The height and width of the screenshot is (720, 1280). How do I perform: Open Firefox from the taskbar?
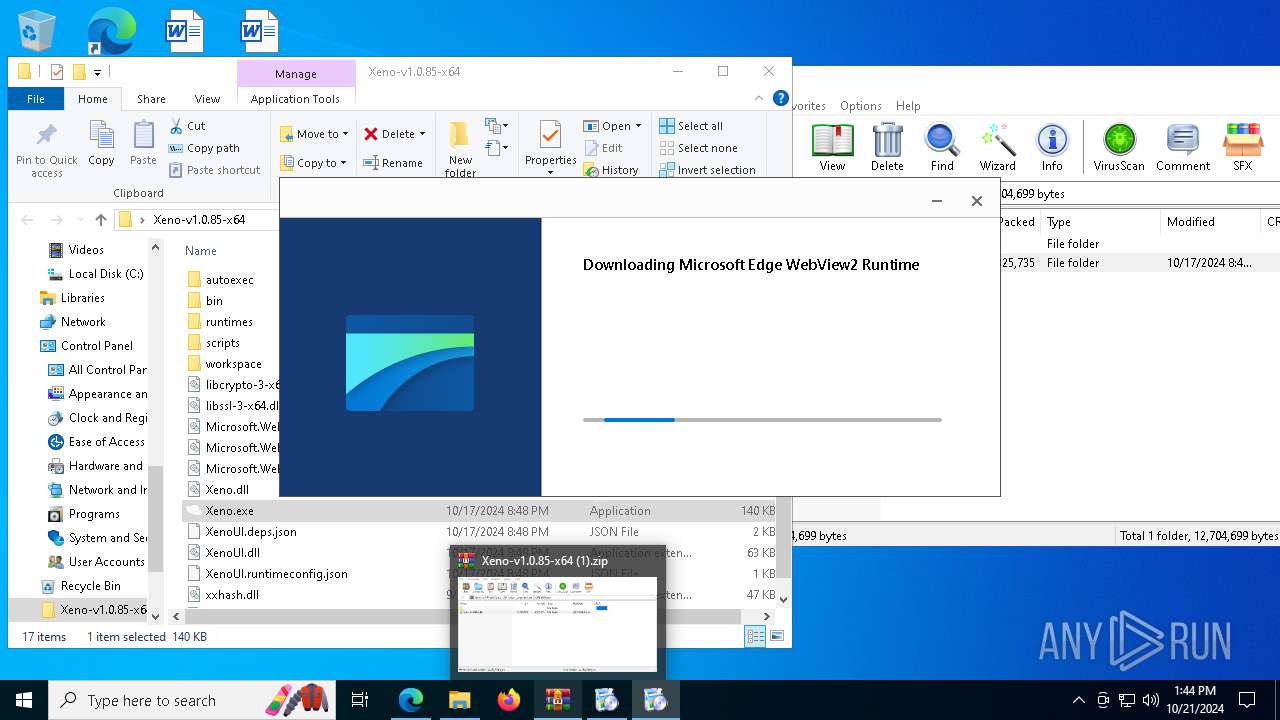509,700
